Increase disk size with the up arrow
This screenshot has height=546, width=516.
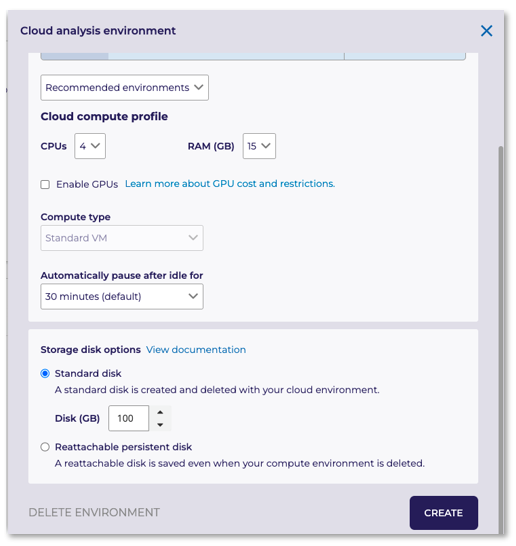[x=160, y=412]
